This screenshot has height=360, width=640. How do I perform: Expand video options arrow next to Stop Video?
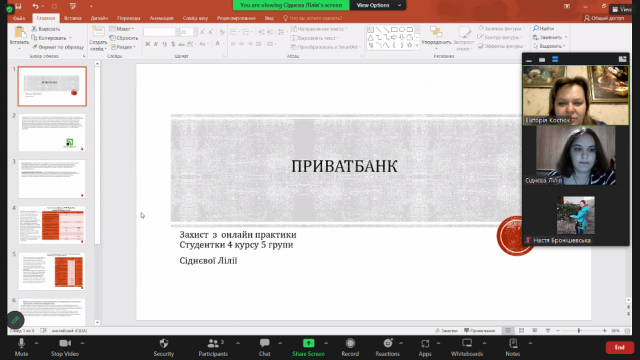(82, 343)
